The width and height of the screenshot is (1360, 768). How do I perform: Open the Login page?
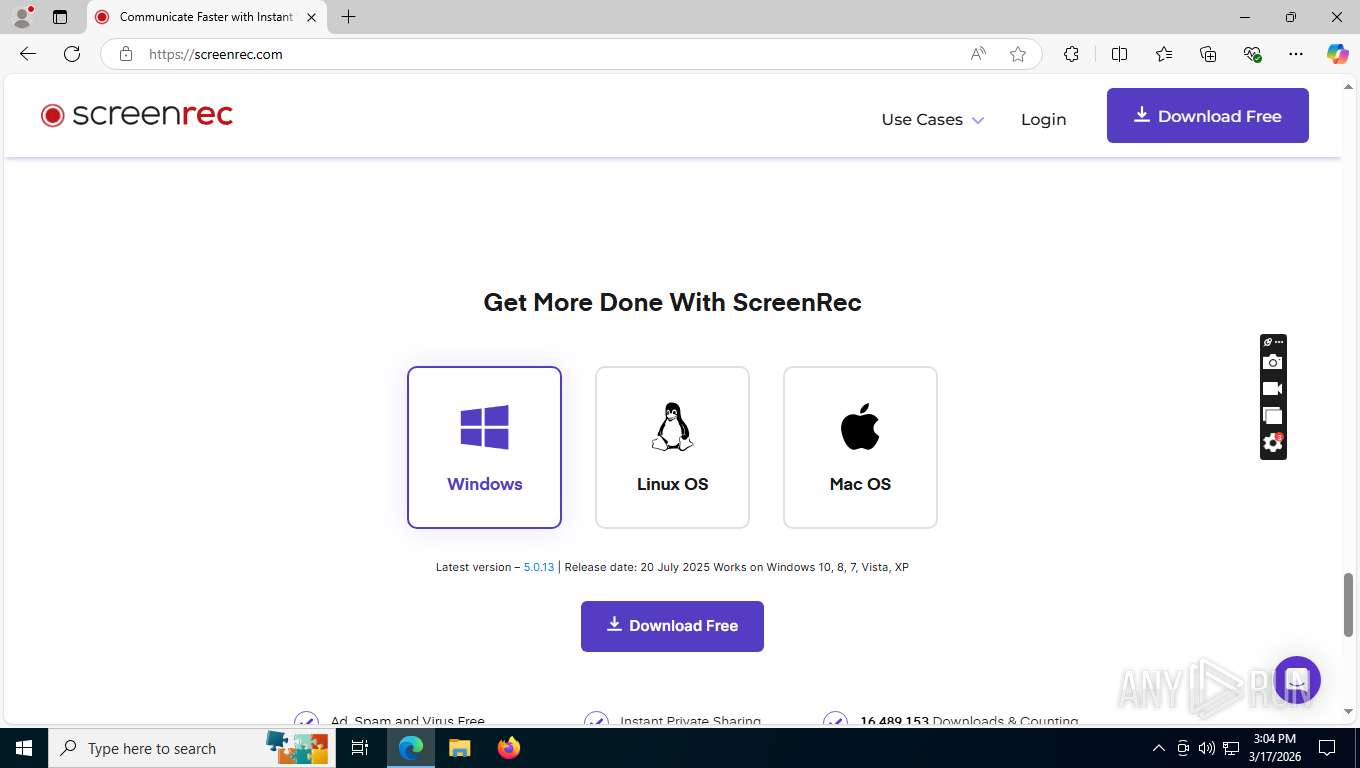1043,119
